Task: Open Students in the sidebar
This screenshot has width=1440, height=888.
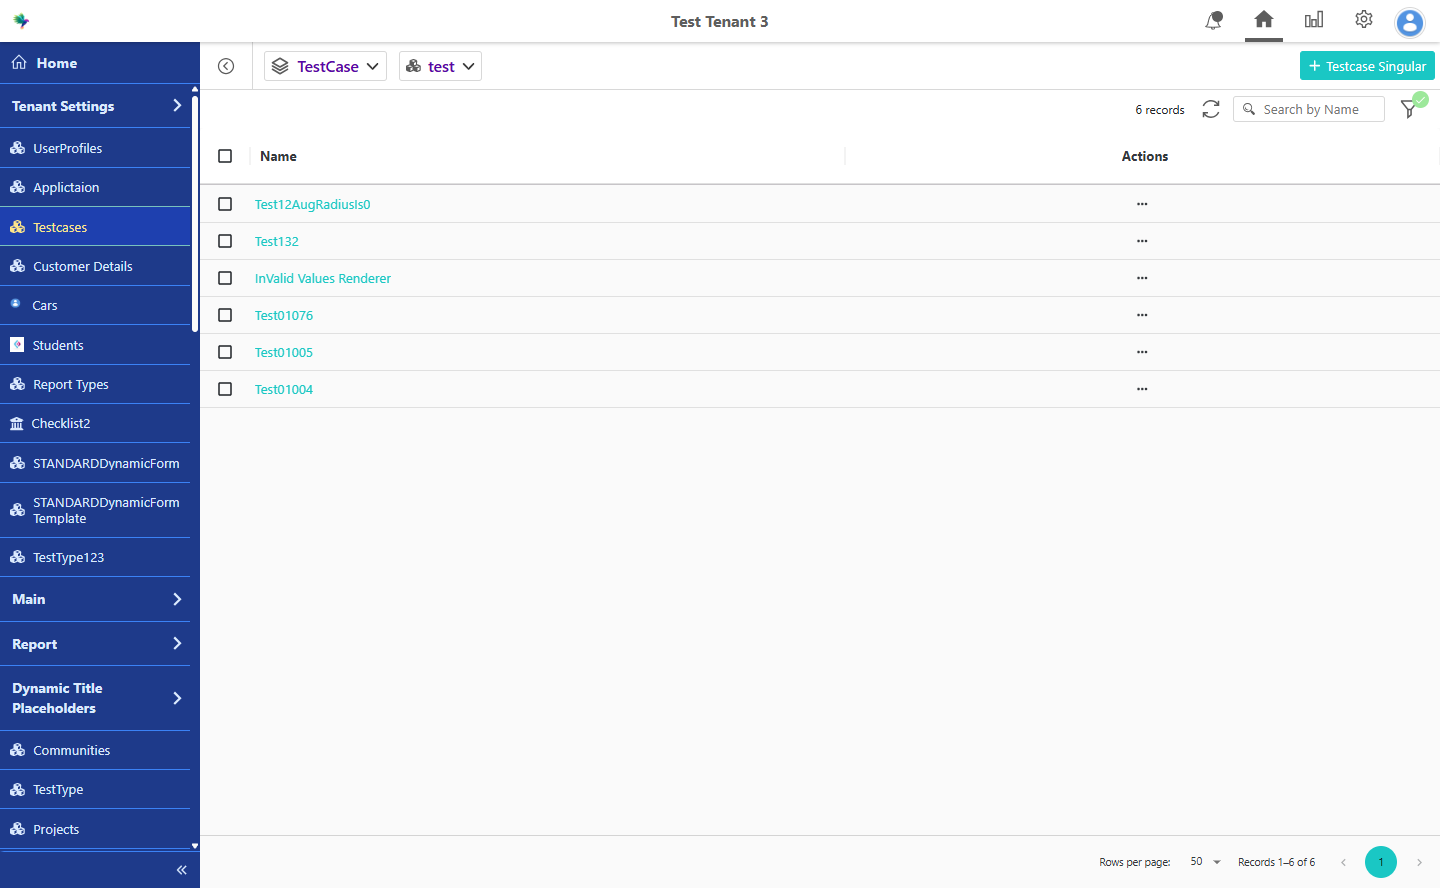Action: click(95, 345)
